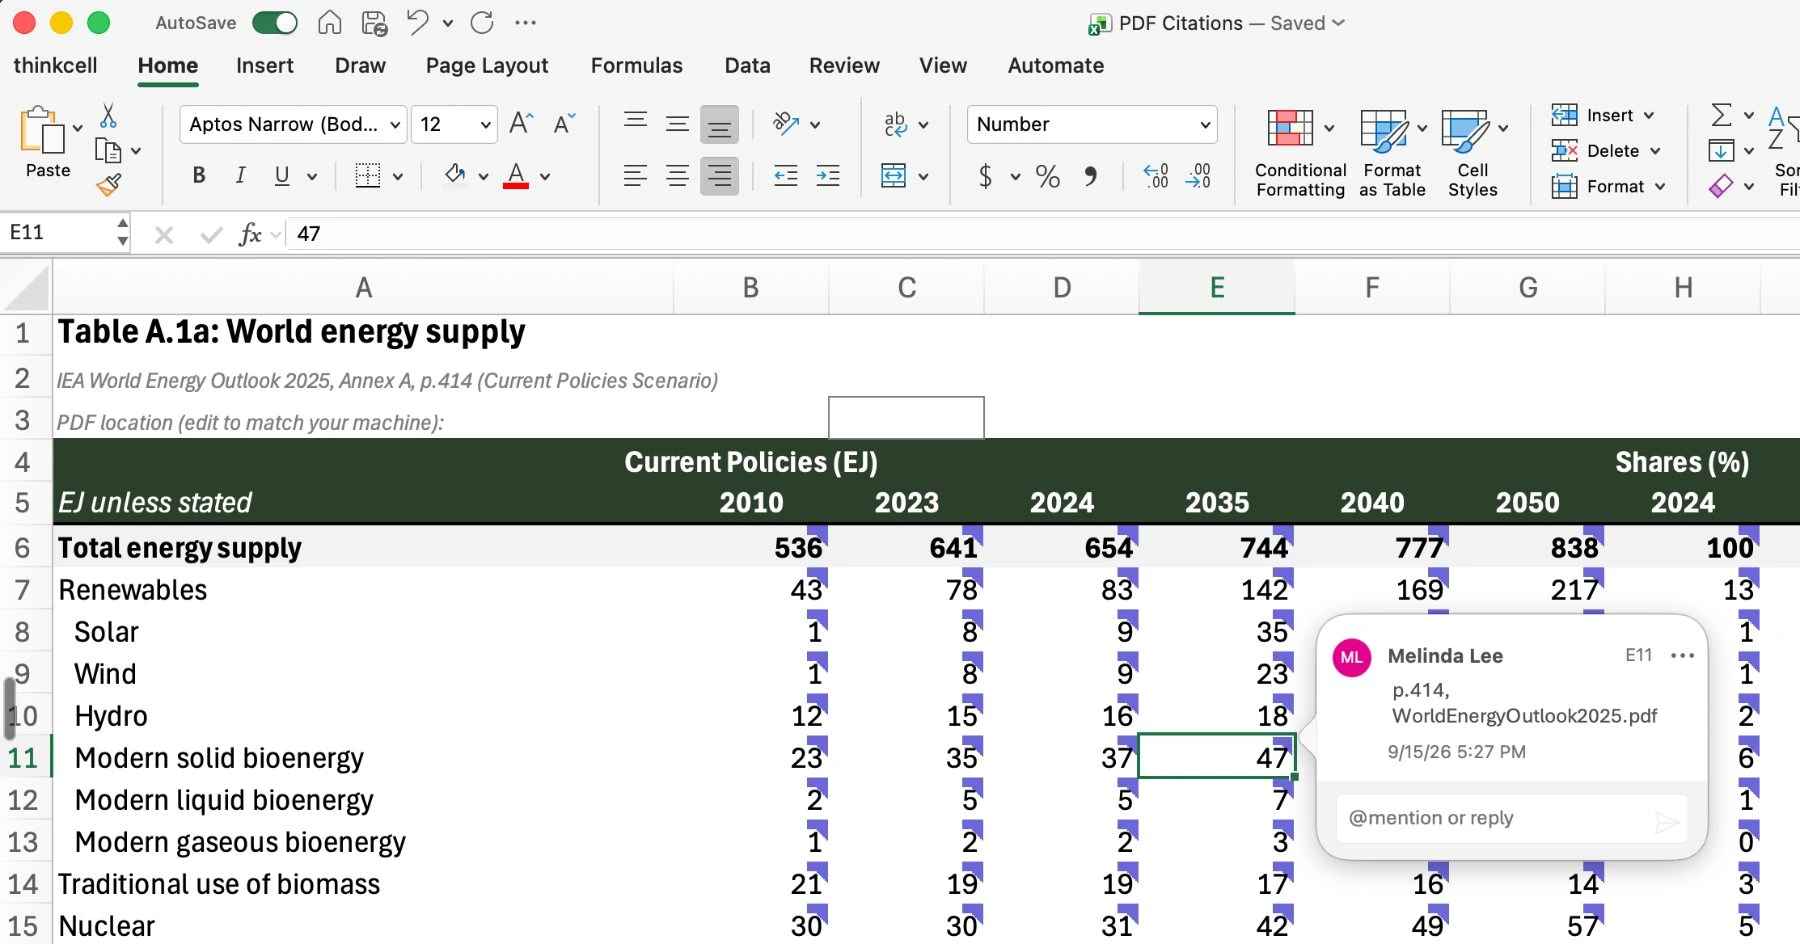This screenshot has width=1800, height=944.
Task: Align cell text to the middle
Action: (677, 123)
